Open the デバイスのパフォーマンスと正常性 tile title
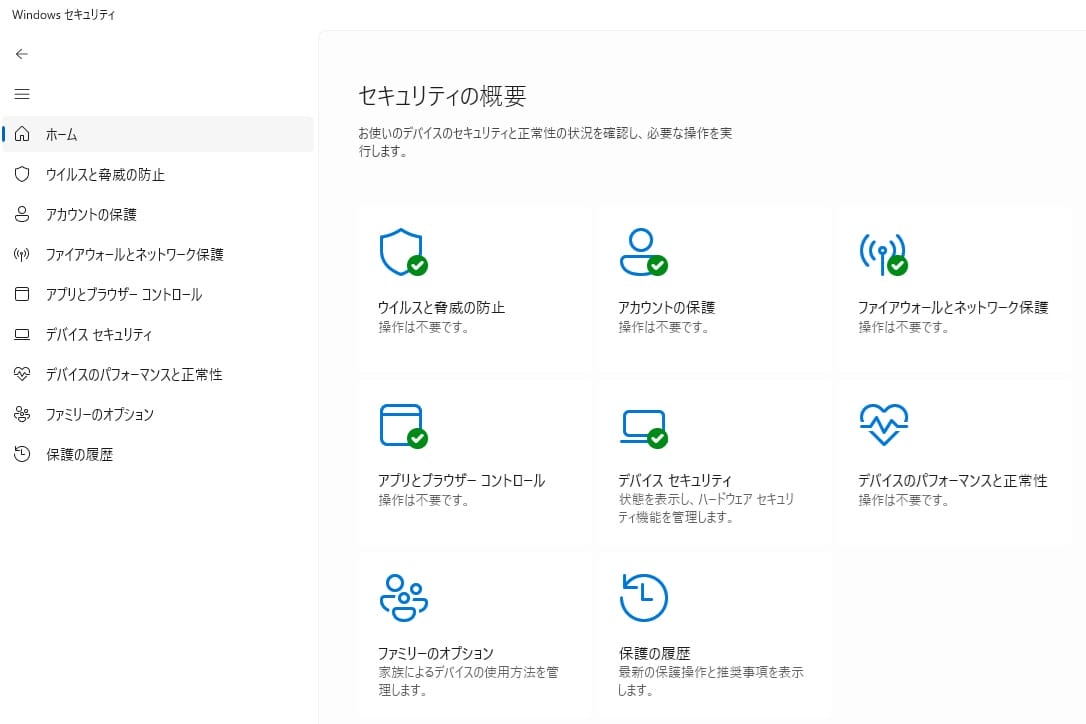Screen dimensions: 1086x724 pos(952,481)
